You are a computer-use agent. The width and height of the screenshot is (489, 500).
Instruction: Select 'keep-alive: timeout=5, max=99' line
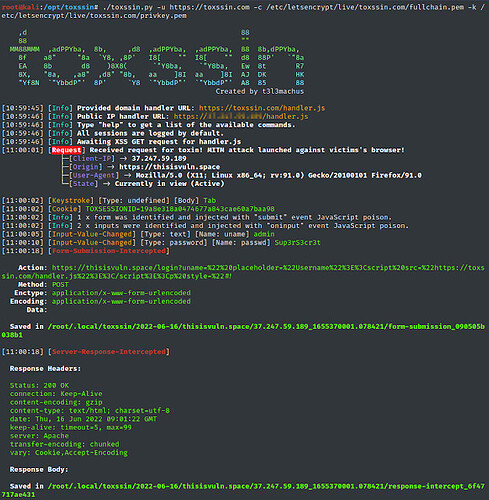pyautogui.click(x=71, y=427)
